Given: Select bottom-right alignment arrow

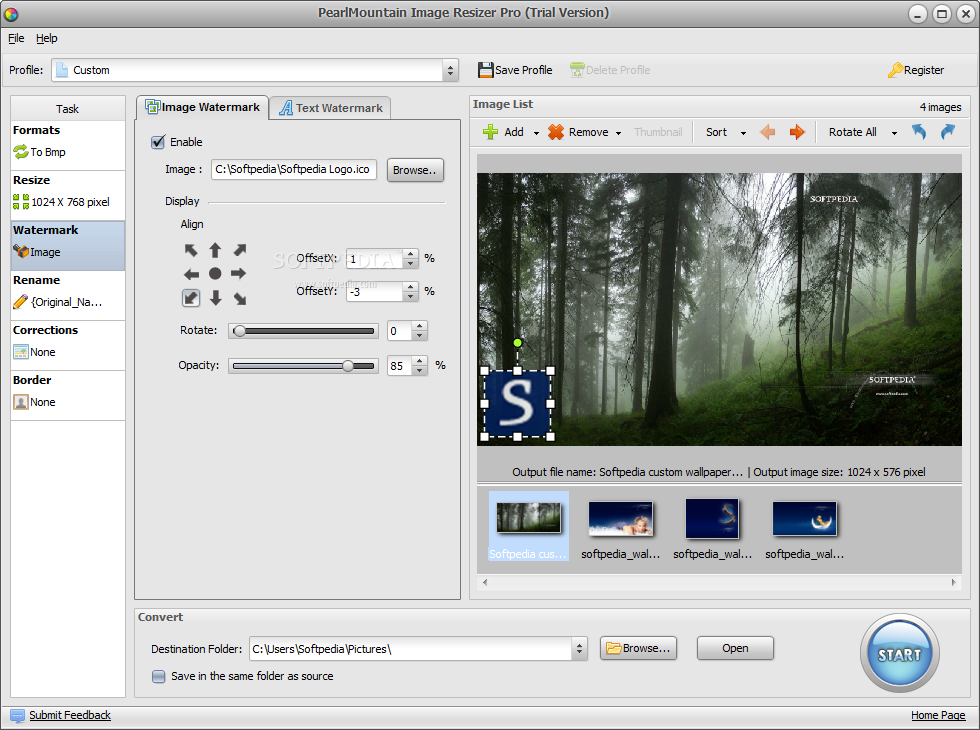Looking at the screenshot, I should click(240, 299).
